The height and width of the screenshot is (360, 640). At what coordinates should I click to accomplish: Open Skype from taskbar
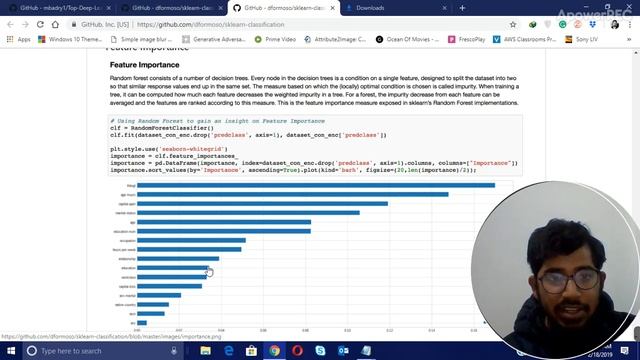[x=320, y=351]
